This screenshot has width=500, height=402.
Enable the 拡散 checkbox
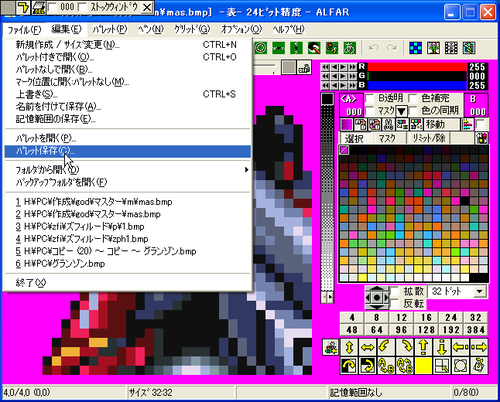click(395, 291)
